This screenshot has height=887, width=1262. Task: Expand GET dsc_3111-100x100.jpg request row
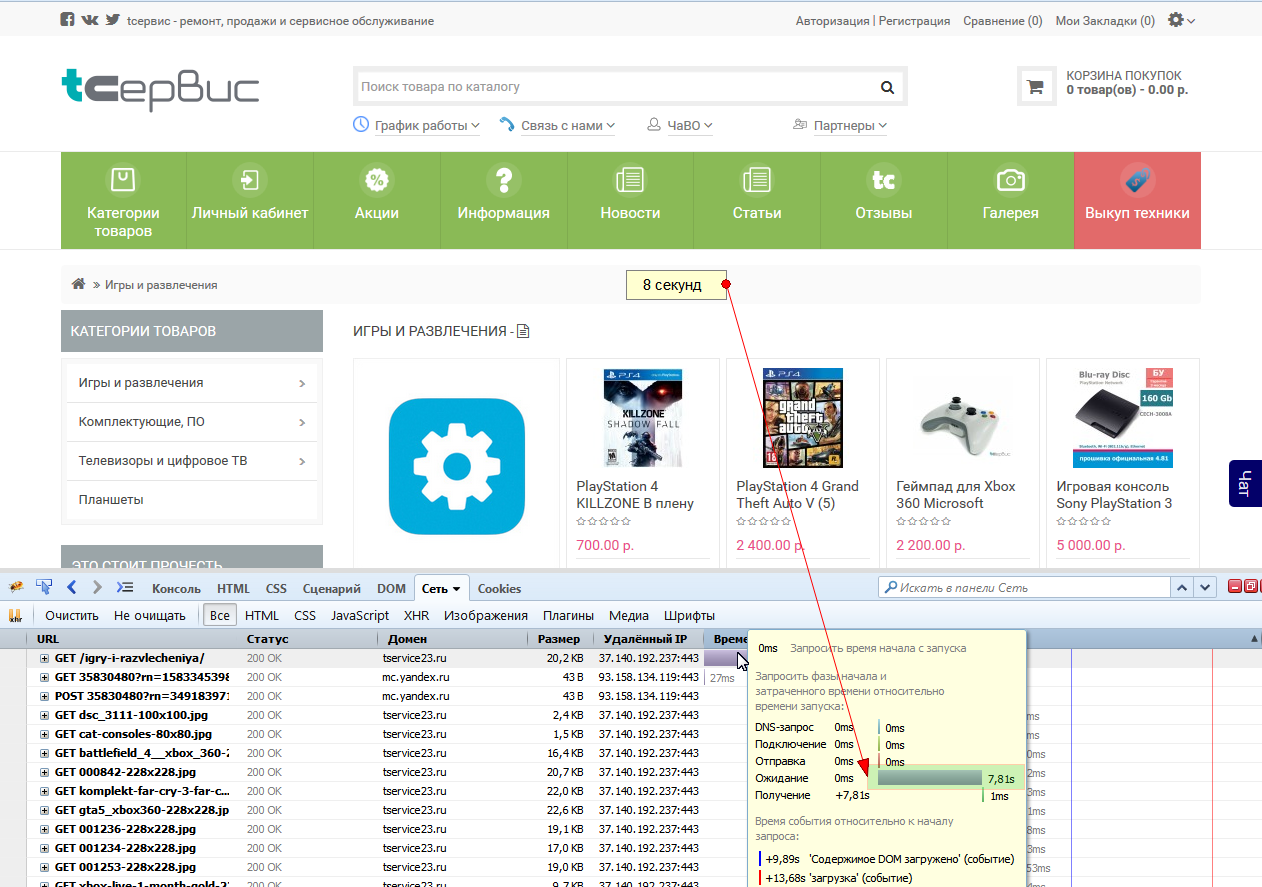45,715
